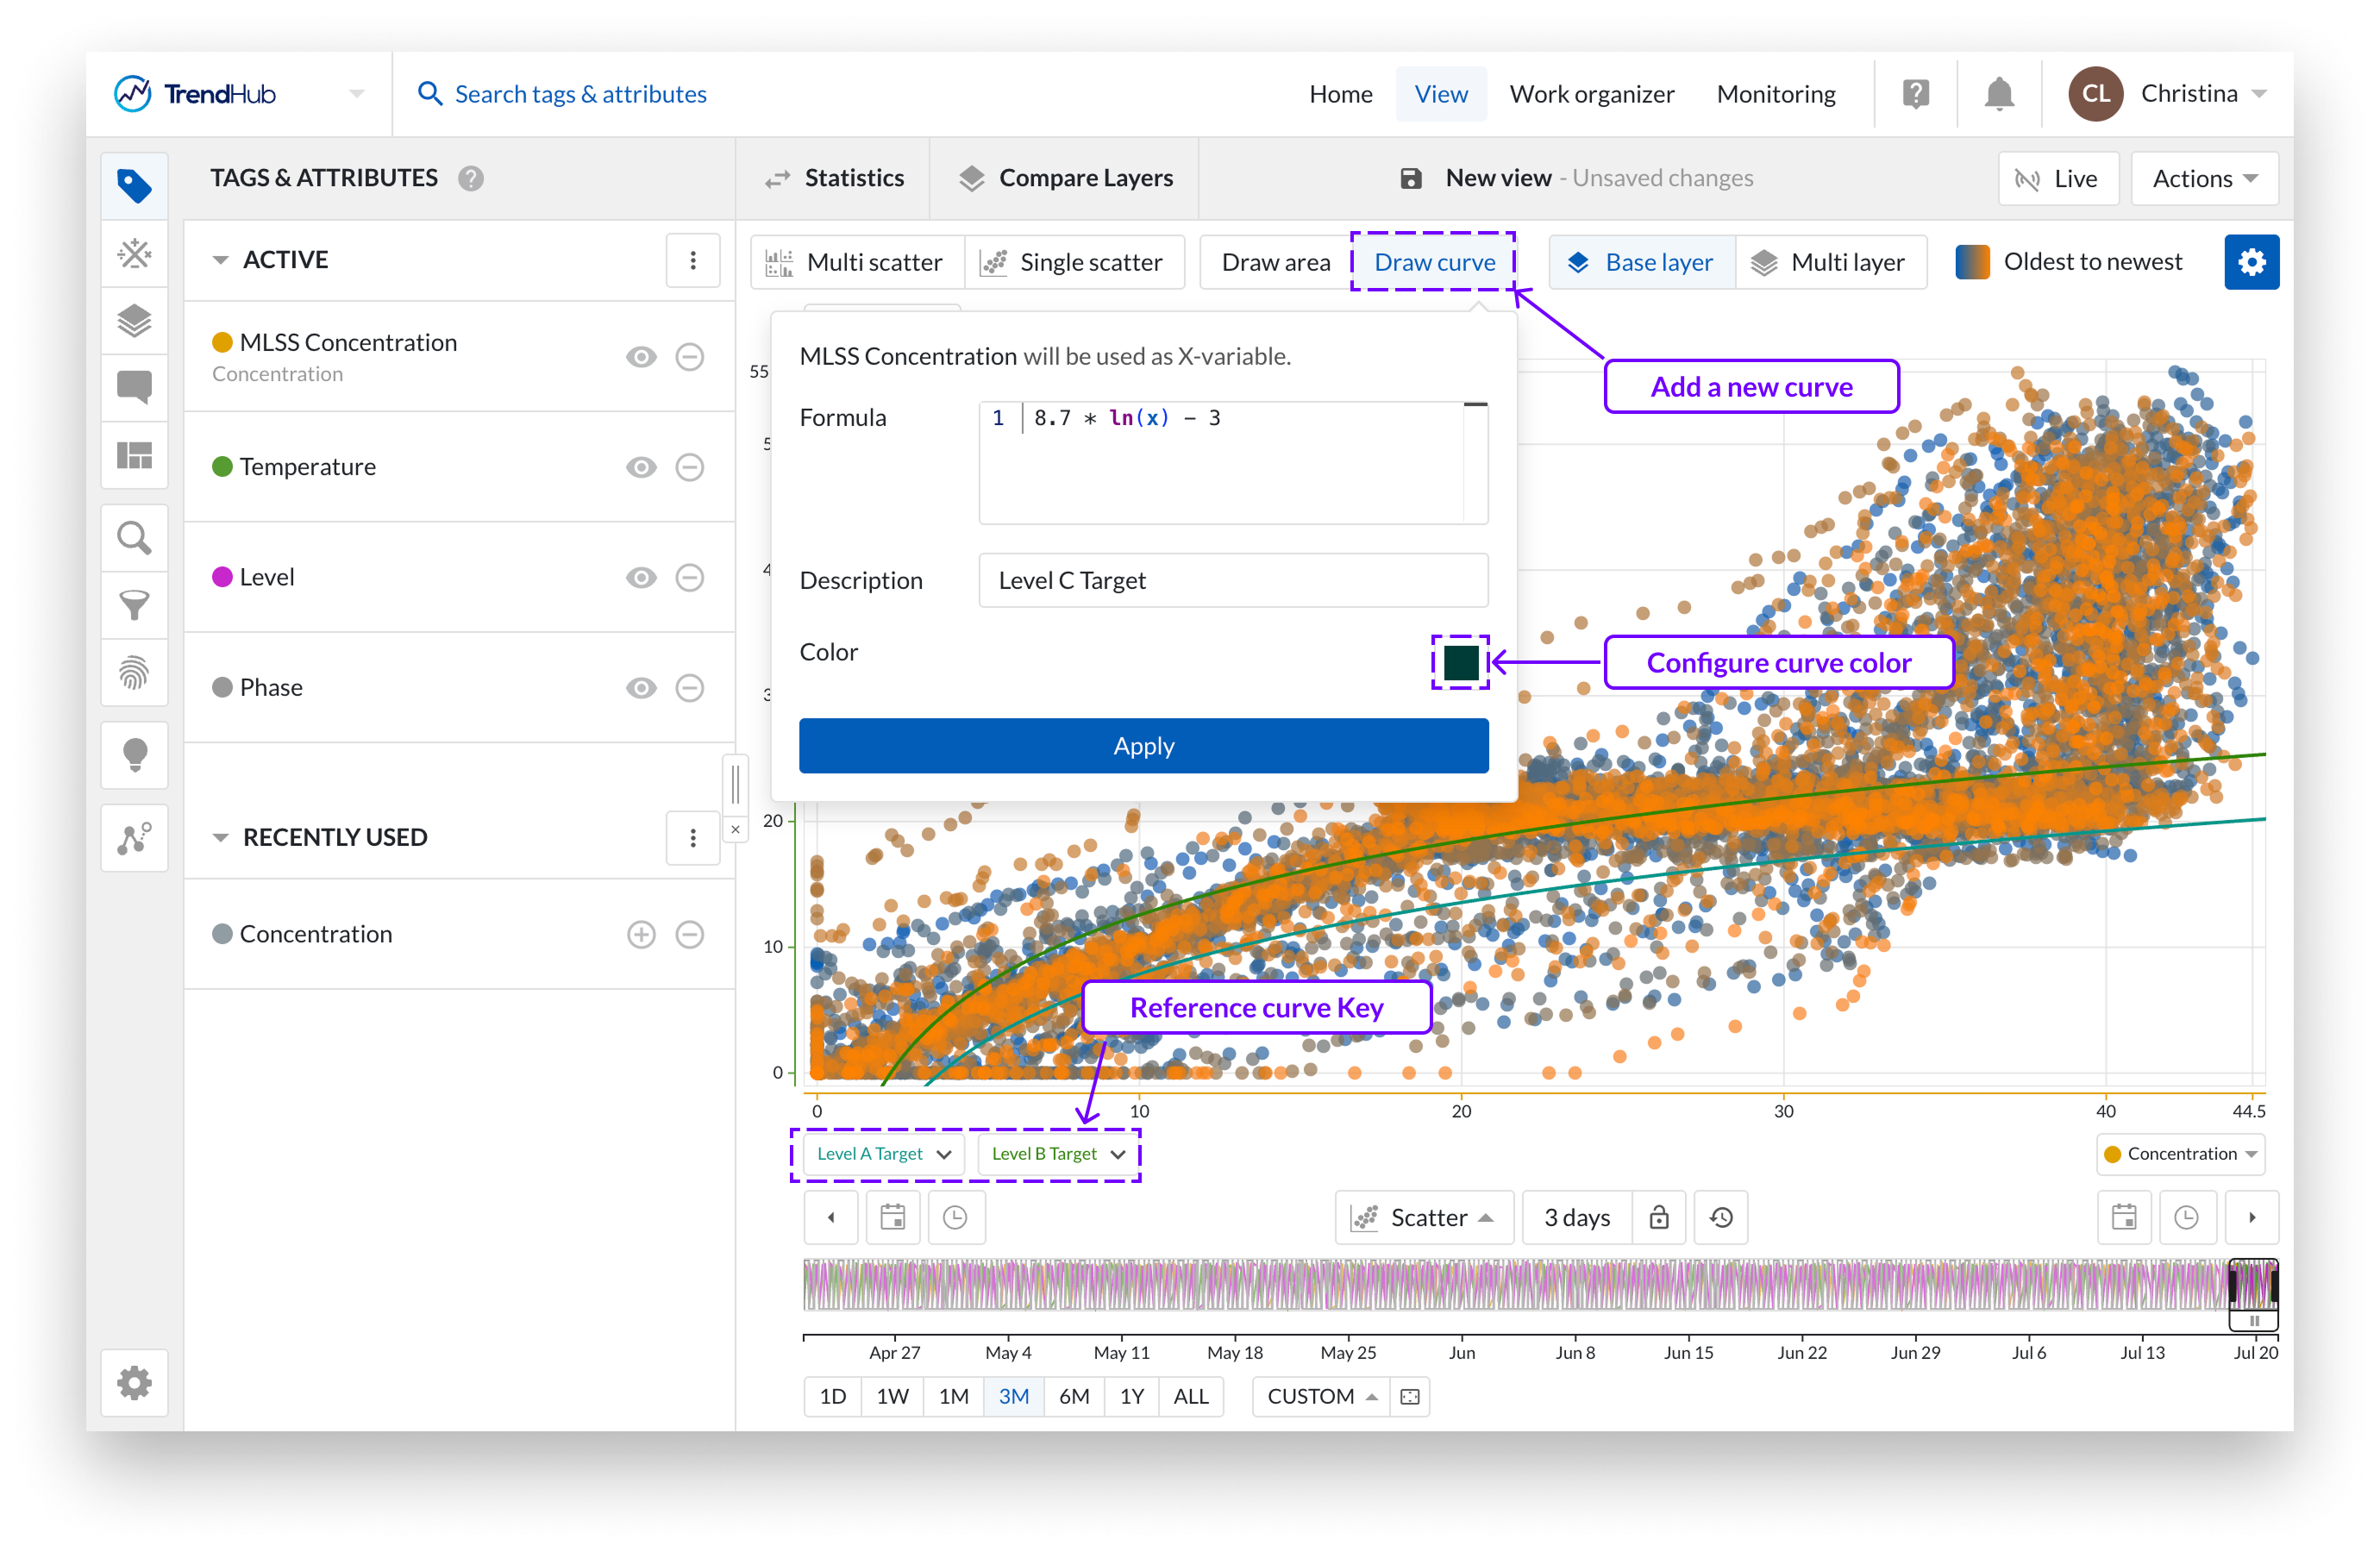This screenshot has width=2380, height=1552.
Task: Toggle visibility of the Level tag
Action: coord(641,577)
